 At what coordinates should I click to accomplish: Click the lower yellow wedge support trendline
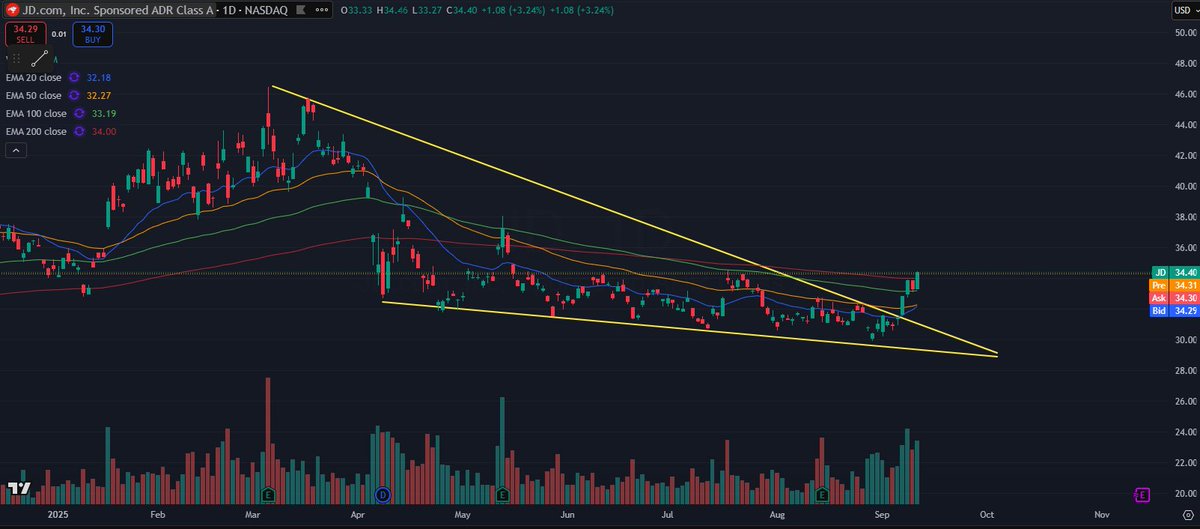click(690, 329)
